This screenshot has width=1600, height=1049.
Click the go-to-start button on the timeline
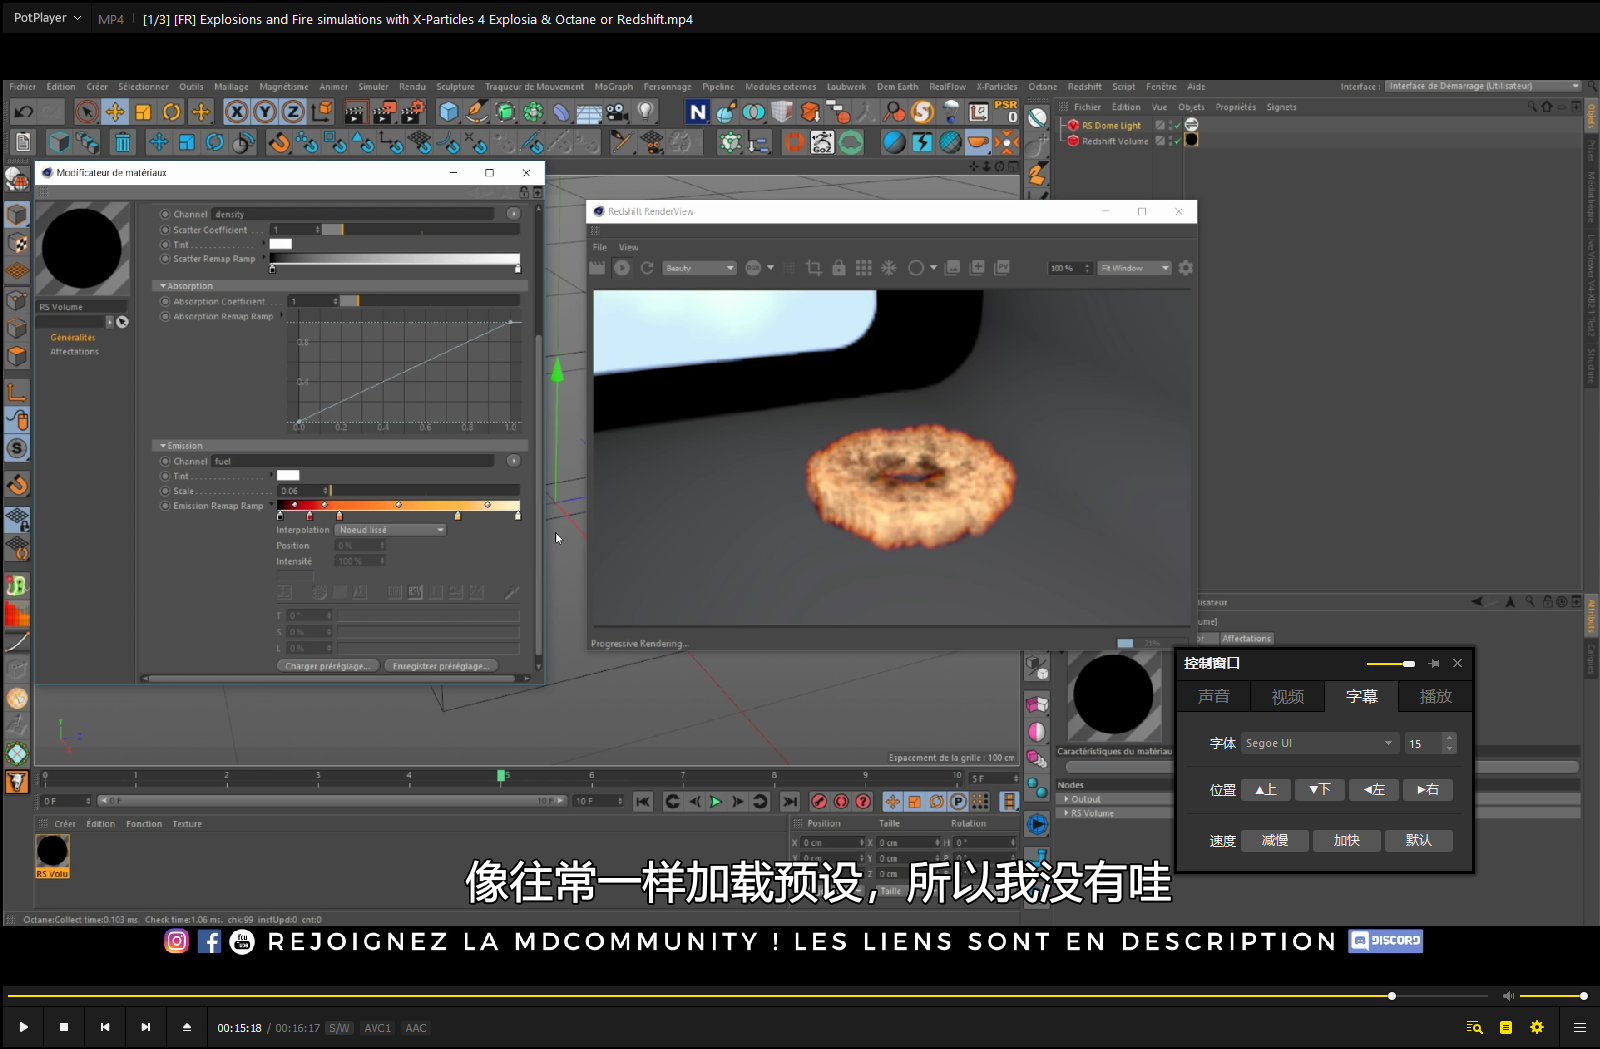[x=643, y=801]
